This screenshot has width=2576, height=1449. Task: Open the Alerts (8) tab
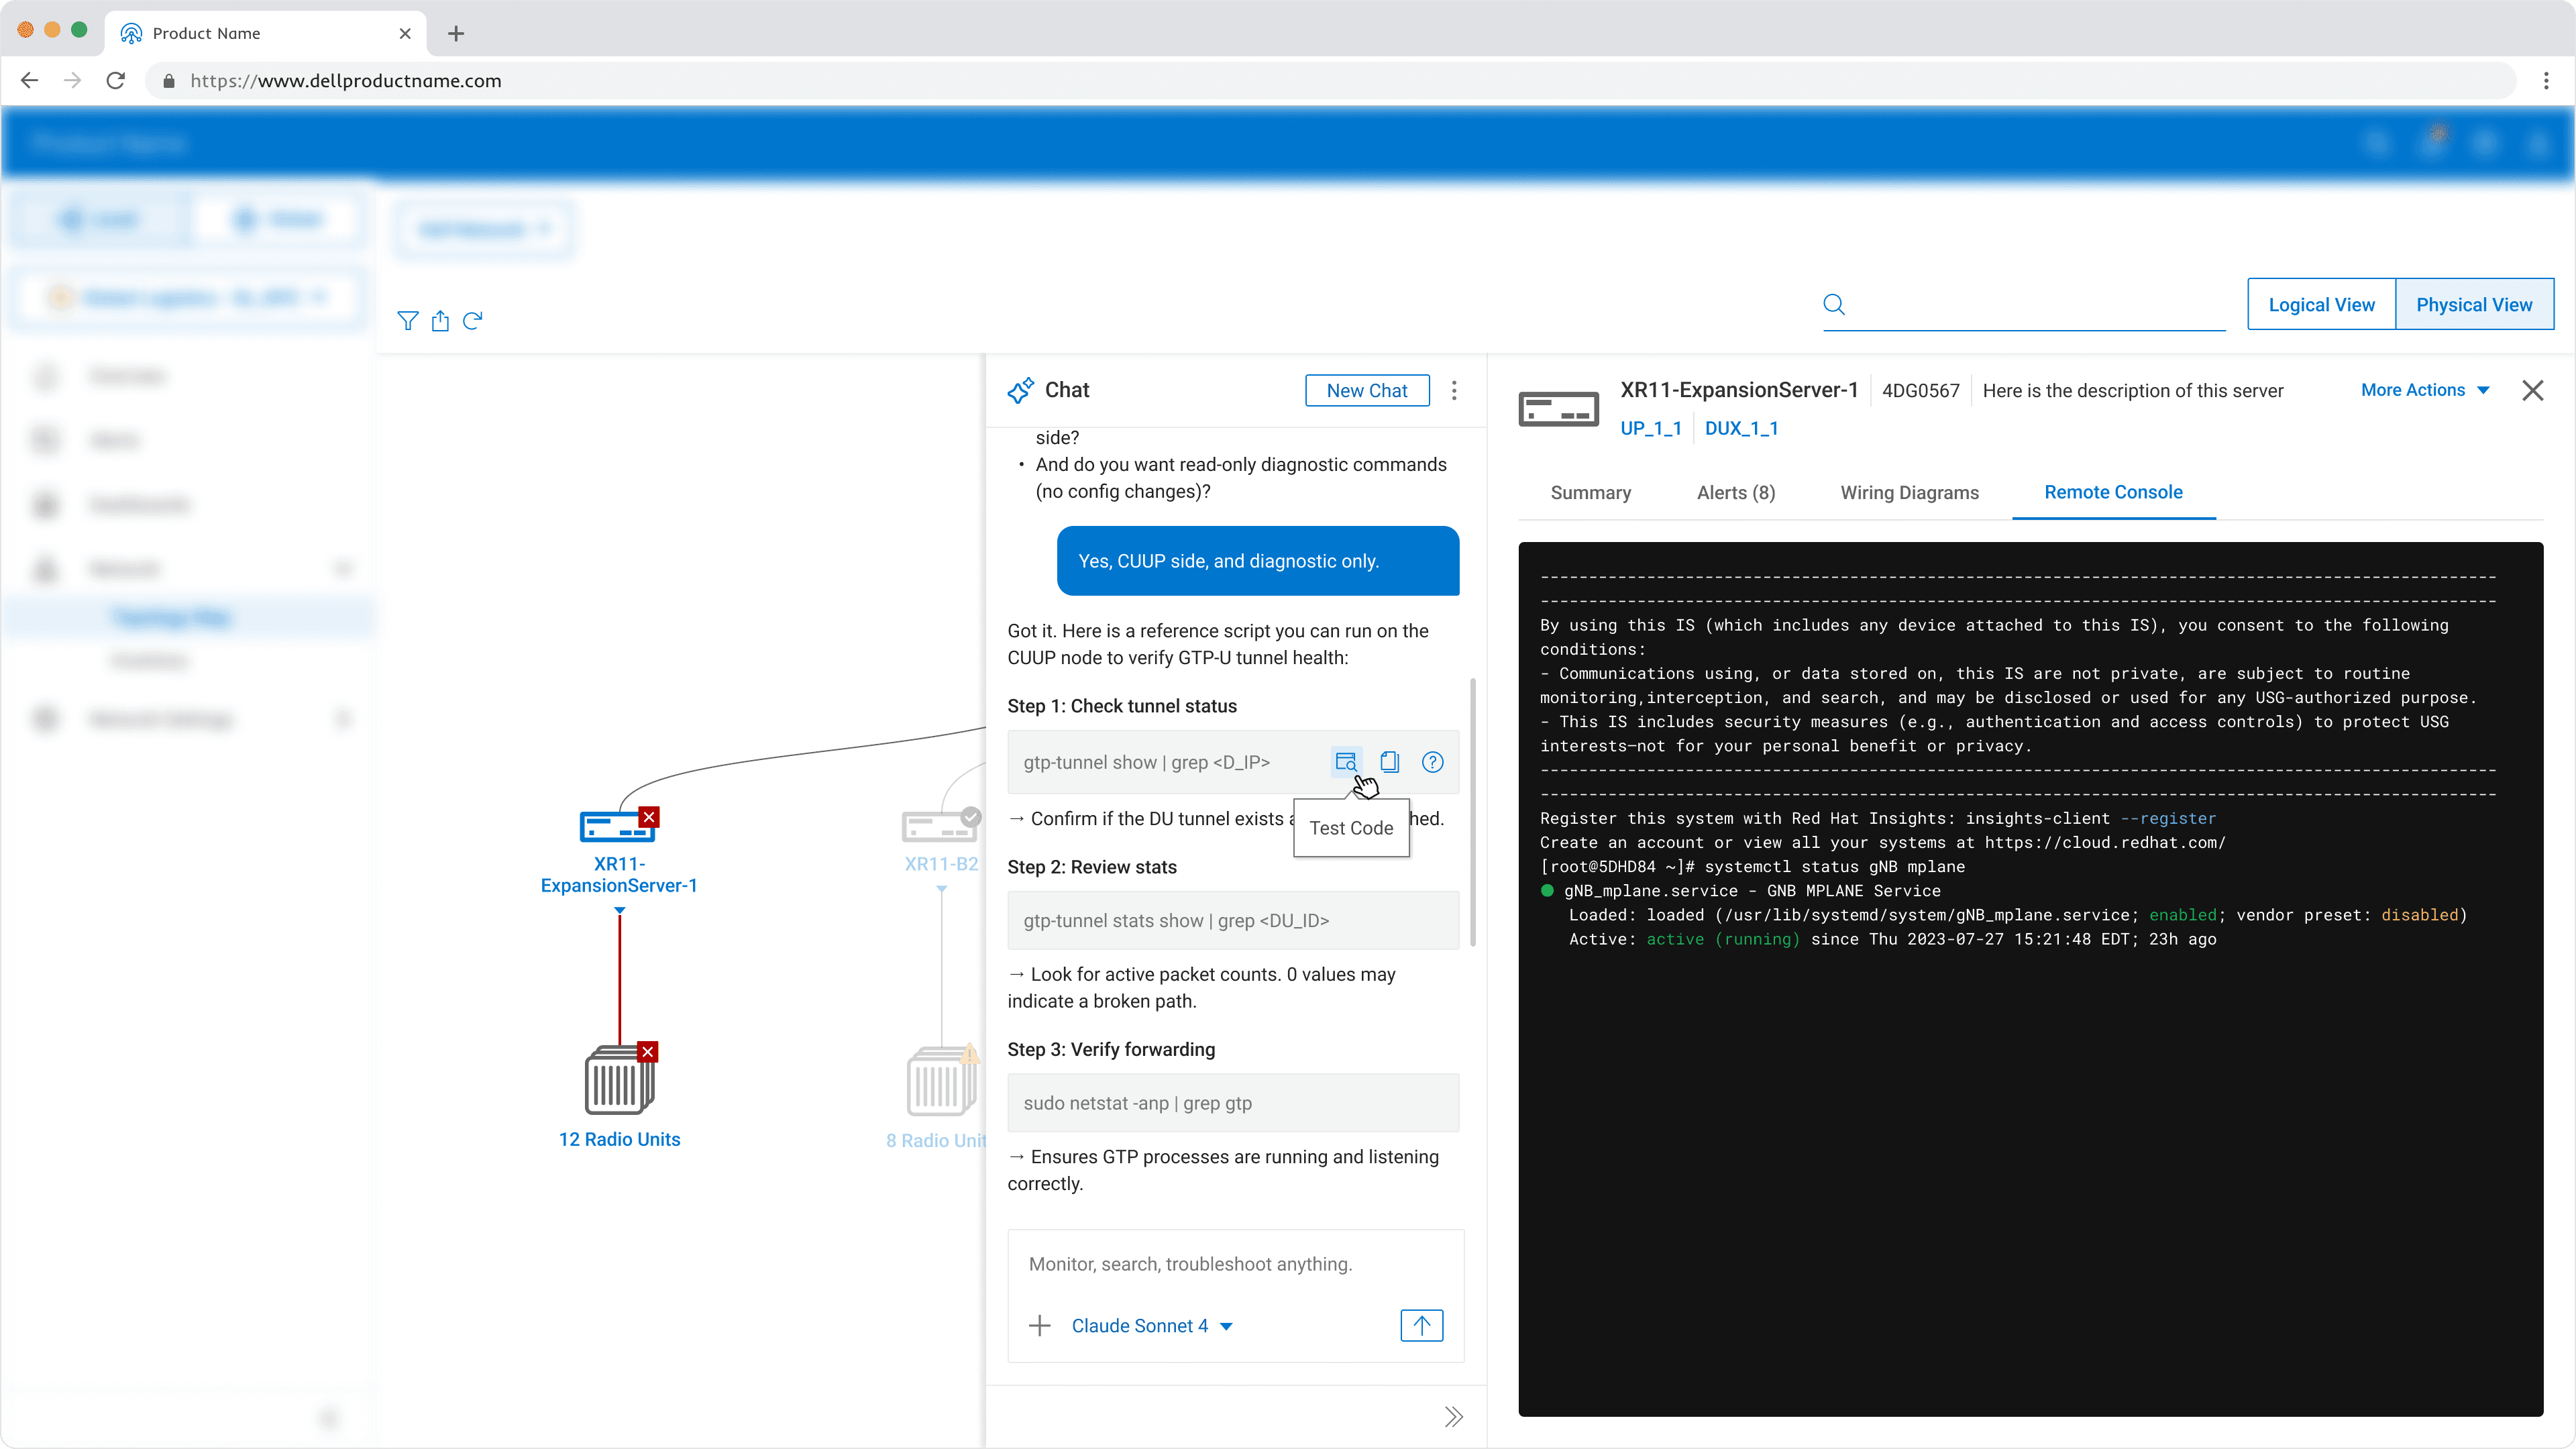coord(1736,493)
